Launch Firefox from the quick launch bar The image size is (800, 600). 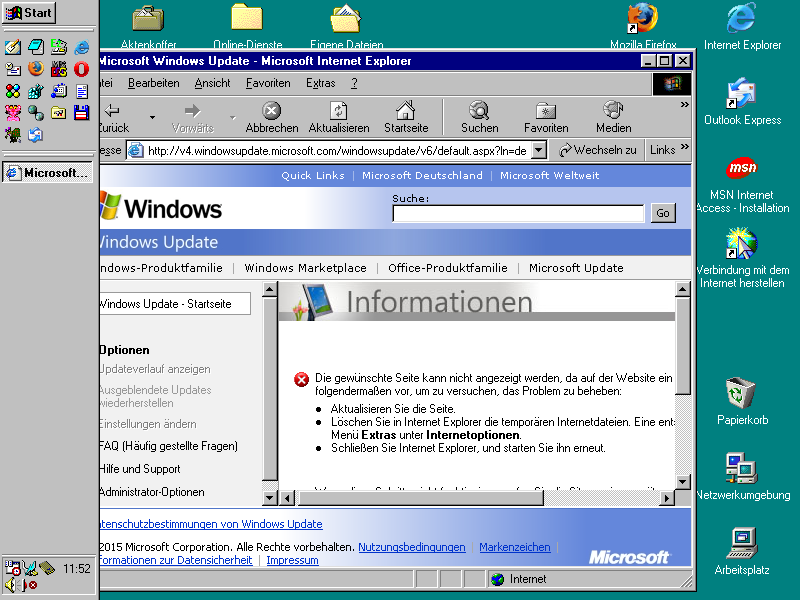pos(36,68)
